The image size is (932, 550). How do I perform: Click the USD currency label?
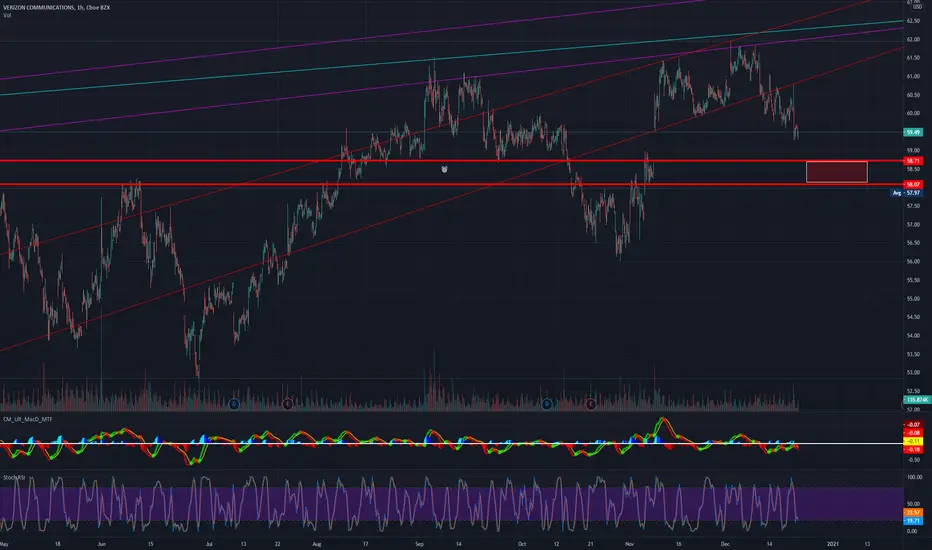(917, 7)
